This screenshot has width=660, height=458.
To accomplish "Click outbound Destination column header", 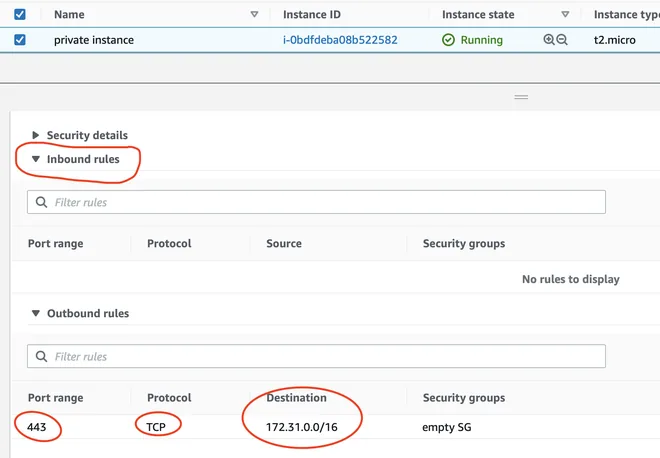I will 296,397.
